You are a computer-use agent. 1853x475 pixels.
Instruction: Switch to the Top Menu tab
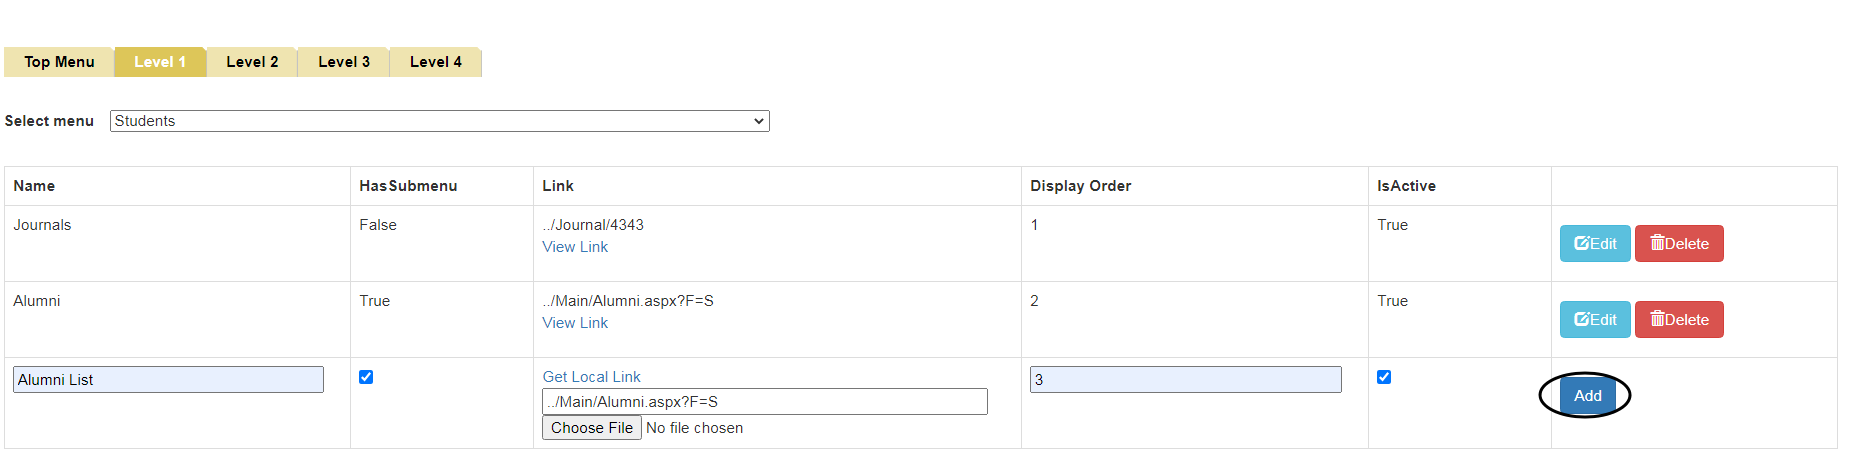point(59,62)
